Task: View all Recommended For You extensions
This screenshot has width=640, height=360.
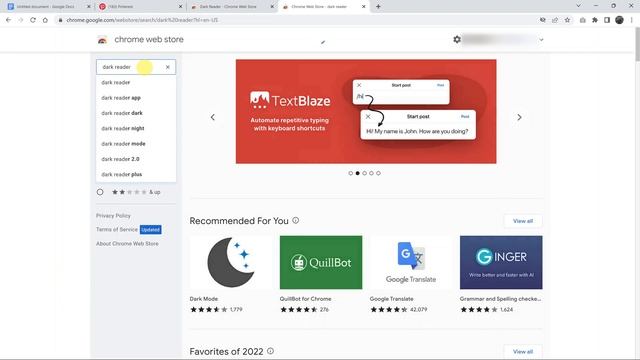Action: pos(523,221)
